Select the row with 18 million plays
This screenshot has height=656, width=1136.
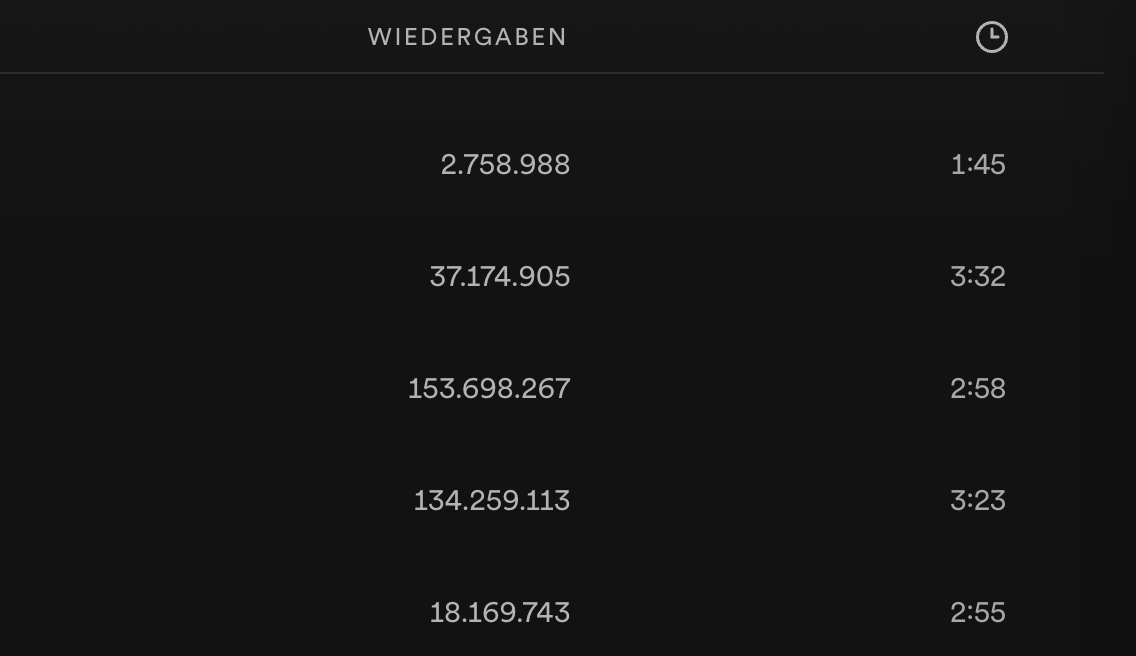(499, 612)
